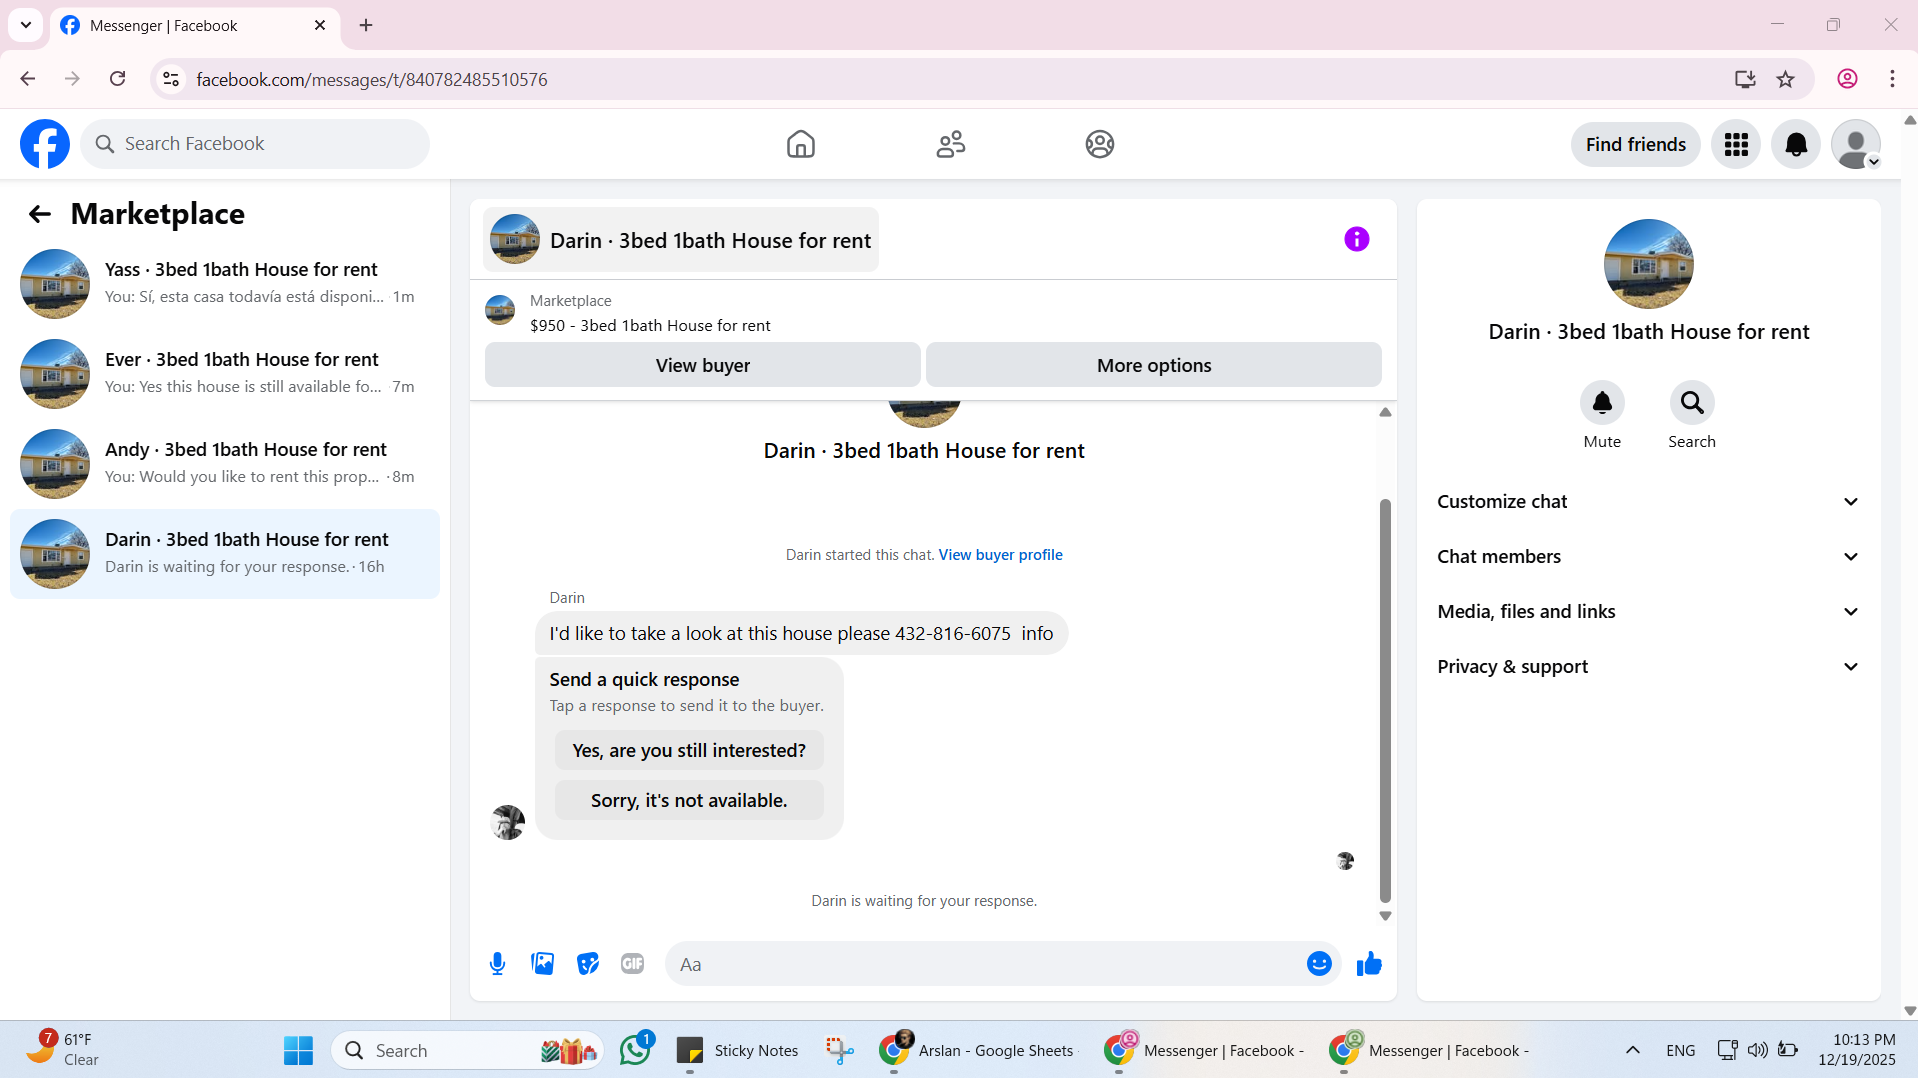Open a new browser tab
Viewport: 1918px width, 1078px height.
366,26
